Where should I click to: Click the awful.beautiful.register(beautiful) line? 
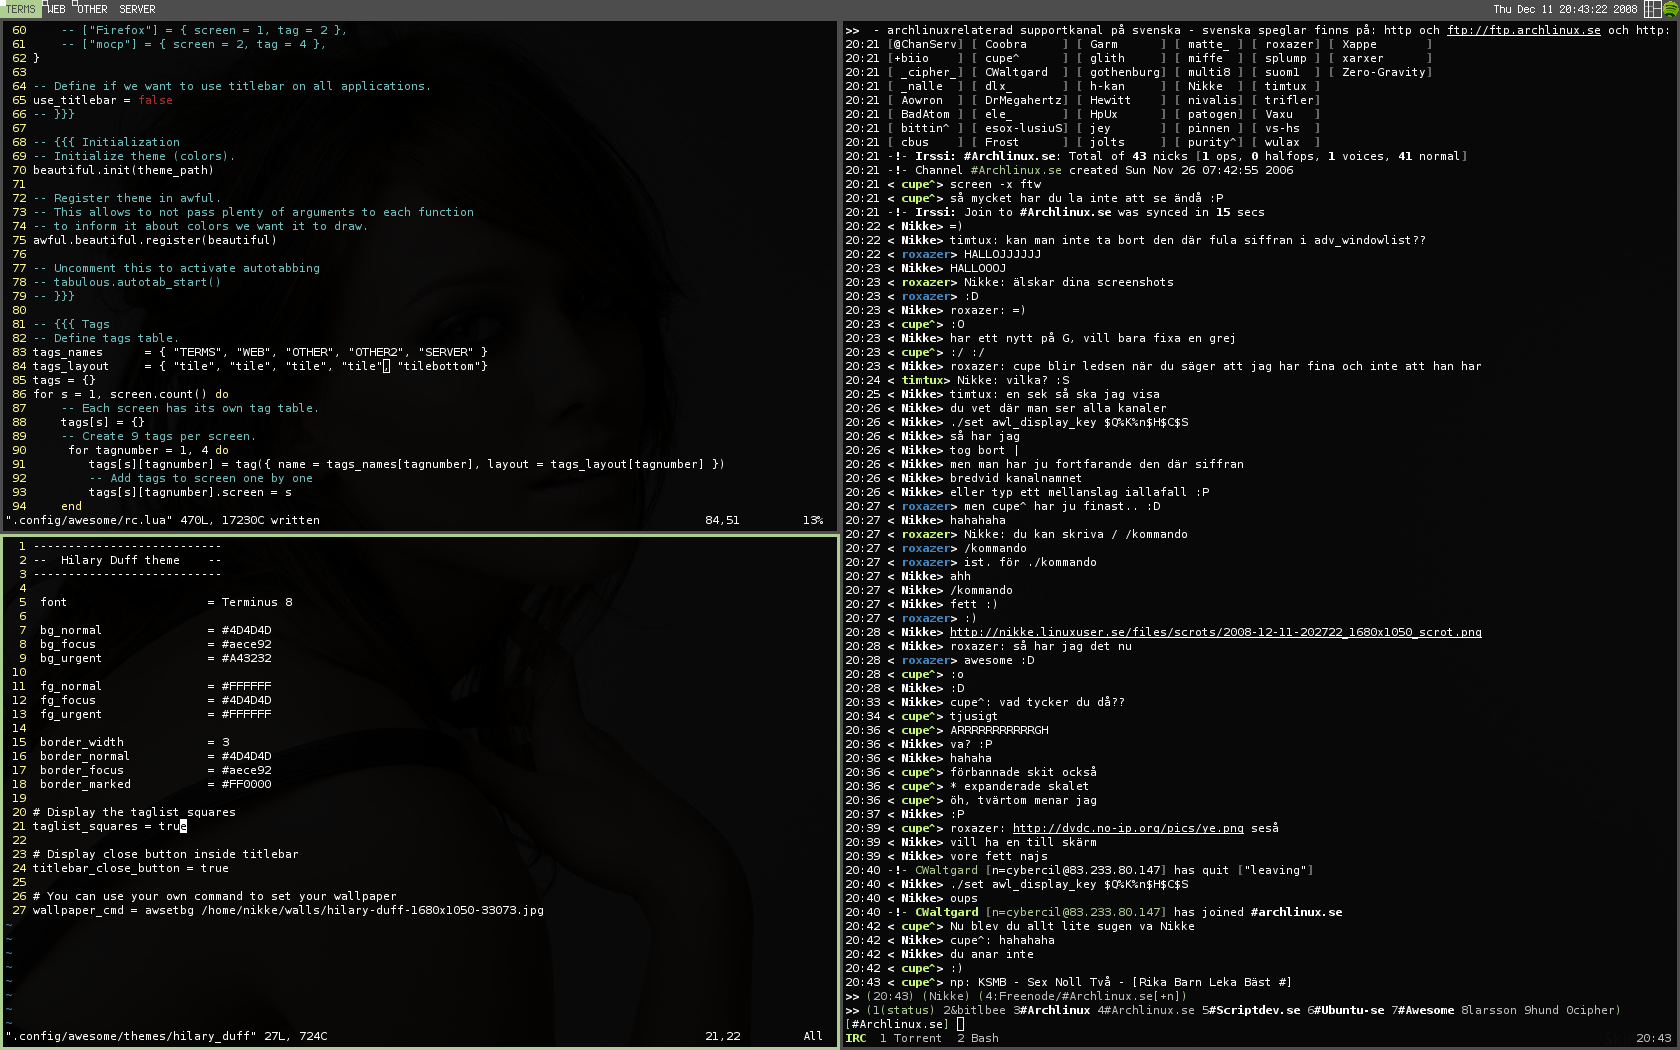pyautogui.click(x=155, y=240)
